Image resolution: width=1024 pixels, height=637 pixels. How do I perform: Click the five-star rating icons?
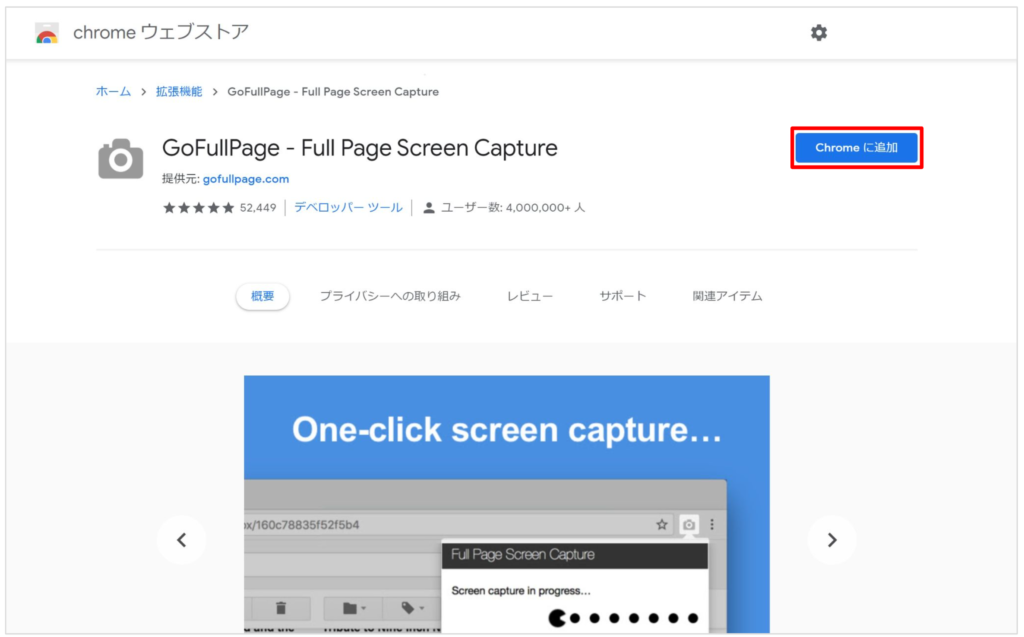(x=199, y=208)
